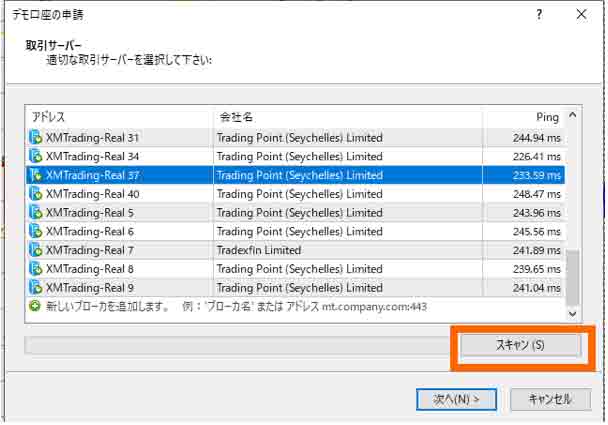Click the server list scrollbar thumb
608x425 pixels.
572,278
